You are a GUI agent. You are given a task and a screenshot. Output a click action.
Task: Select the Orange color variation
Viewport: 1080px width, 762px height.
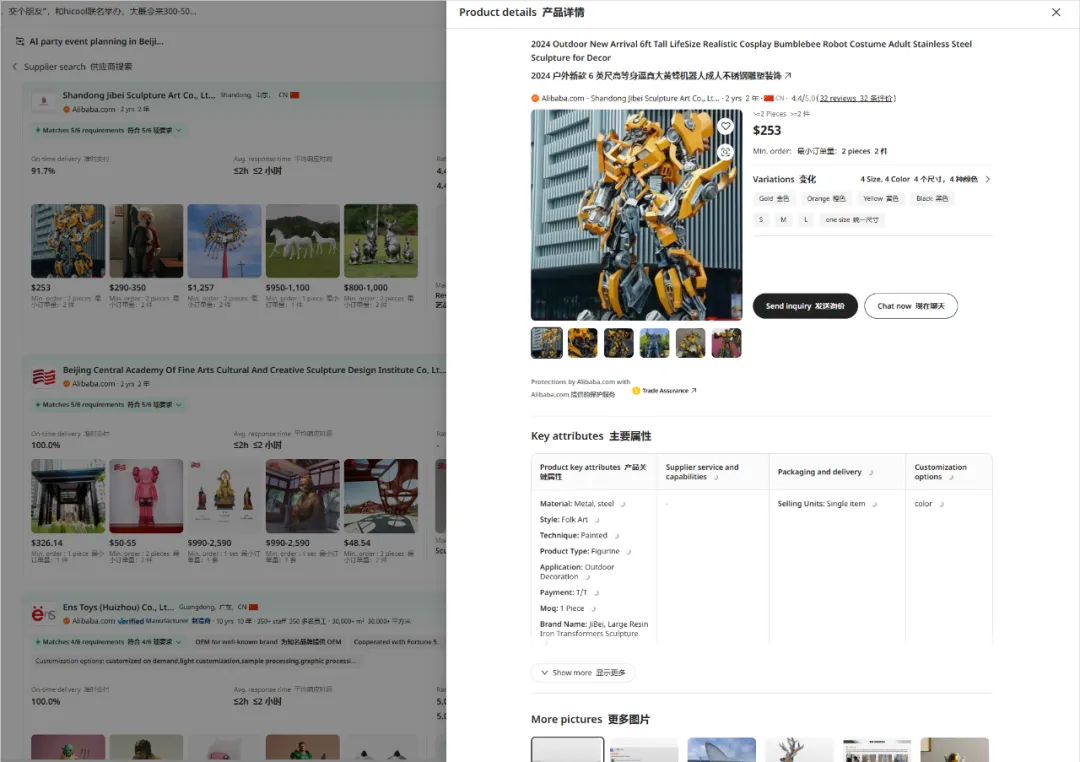[x=825, y=198]
